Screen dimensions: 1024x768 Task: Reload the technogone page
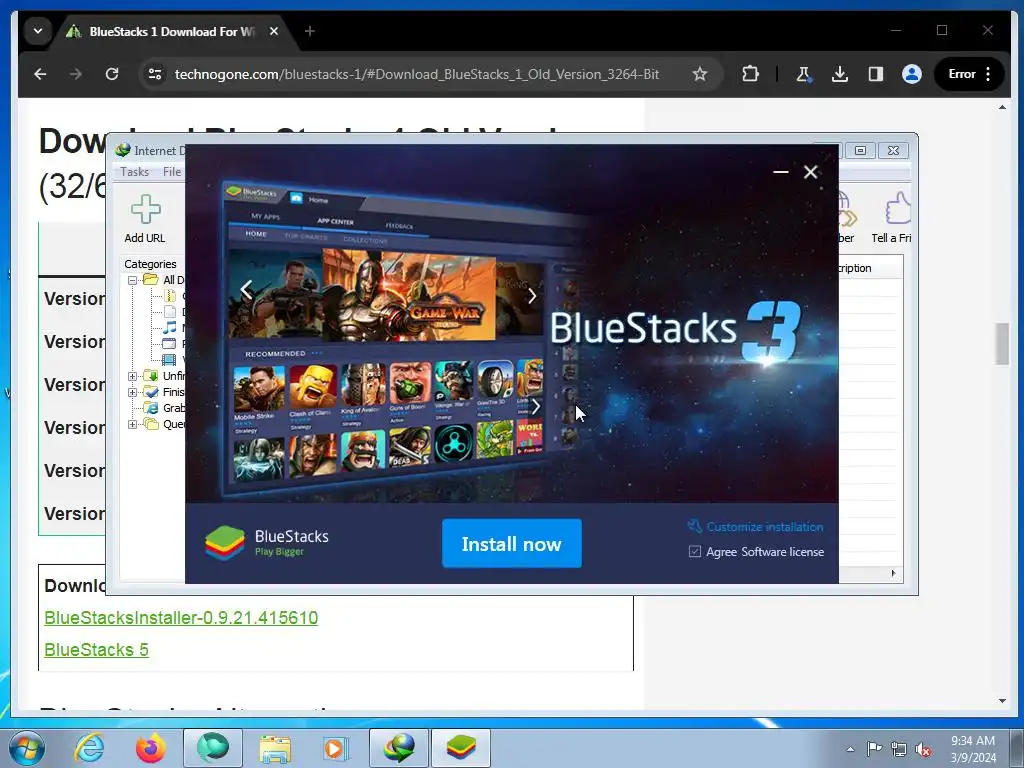(112, 74)
